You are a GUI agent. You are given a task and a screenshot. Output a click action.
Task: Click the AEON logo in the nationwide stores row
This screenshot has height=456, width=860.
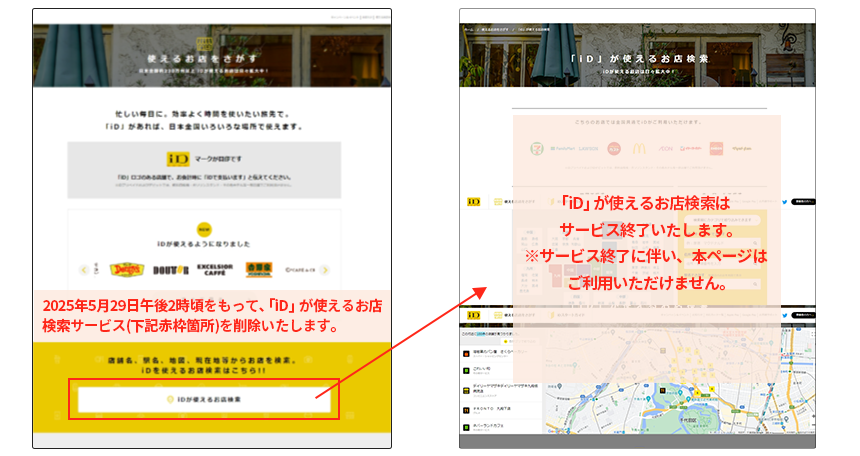[x=665, y=149]
